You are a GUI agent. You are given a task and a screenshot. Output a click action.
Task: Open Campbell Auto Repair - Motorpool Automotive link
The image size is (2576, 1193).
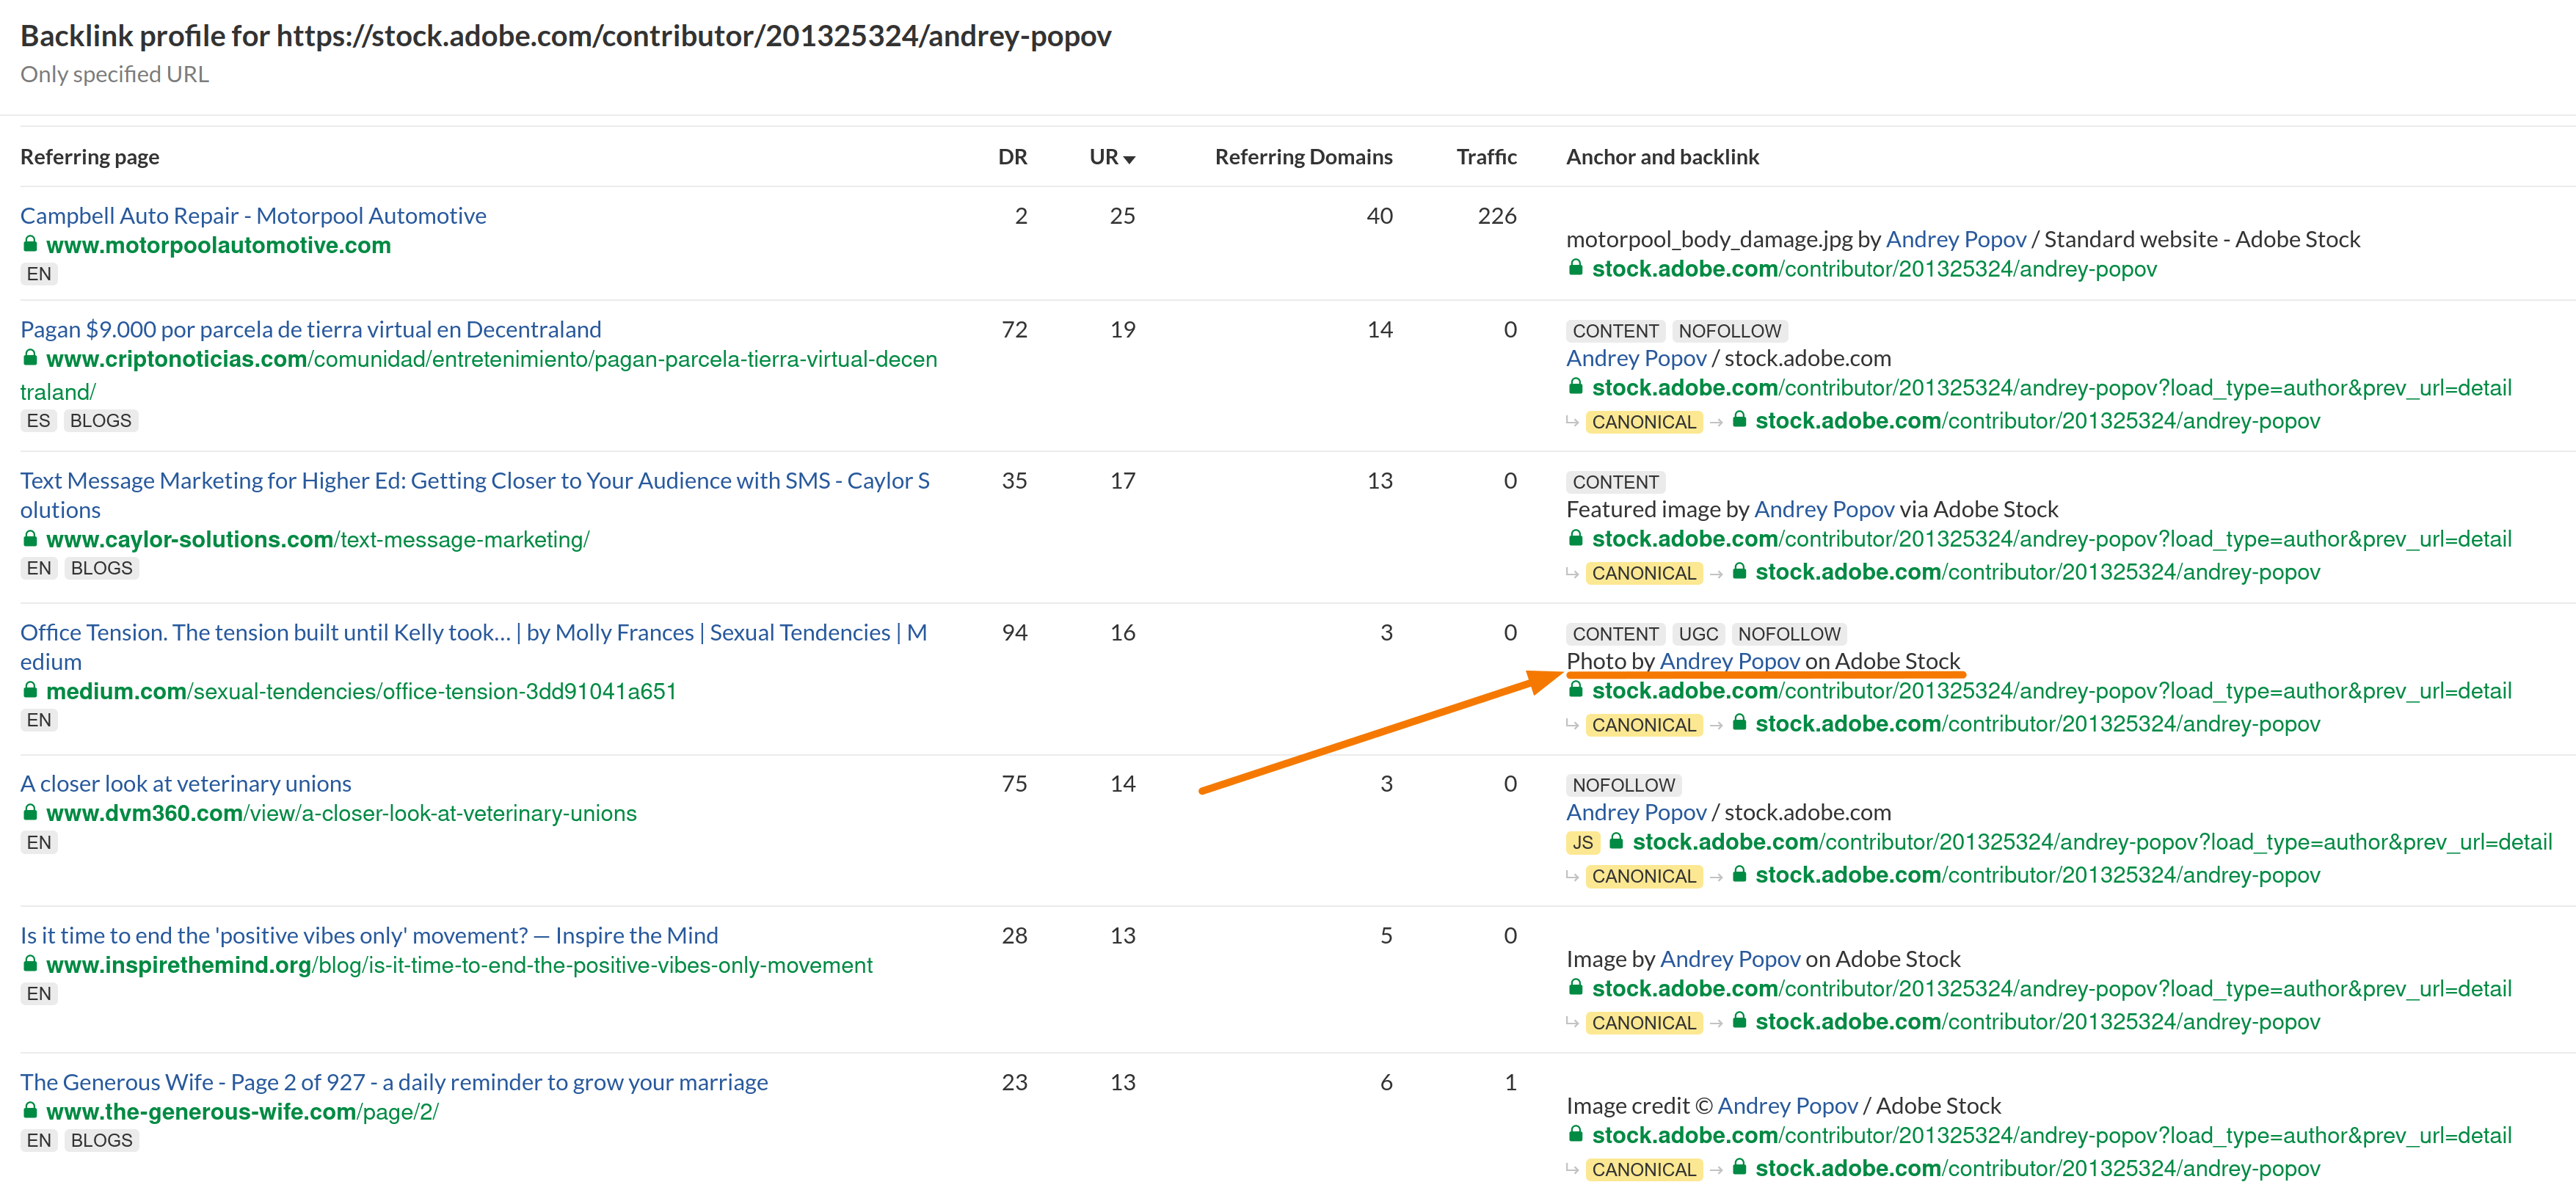click(x=253, y=215)
